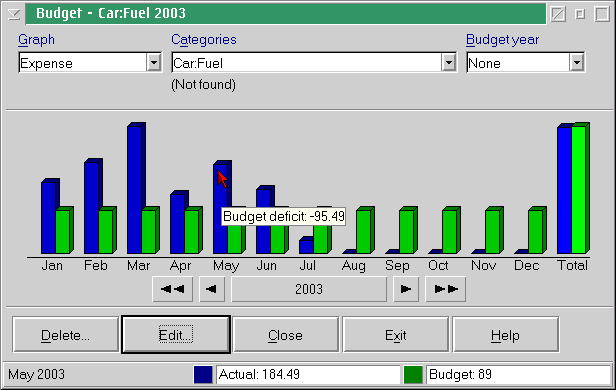Click the Close button
This screenshot has height=390, width=616.
pos(286,335)
